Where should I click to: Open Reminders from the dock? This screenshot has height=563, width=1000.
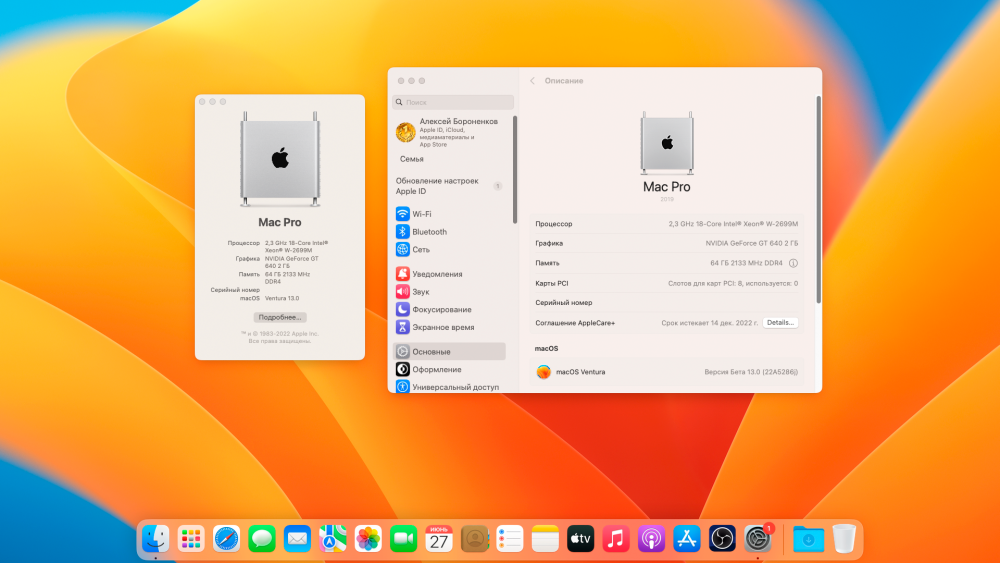(x=510, y=539)
